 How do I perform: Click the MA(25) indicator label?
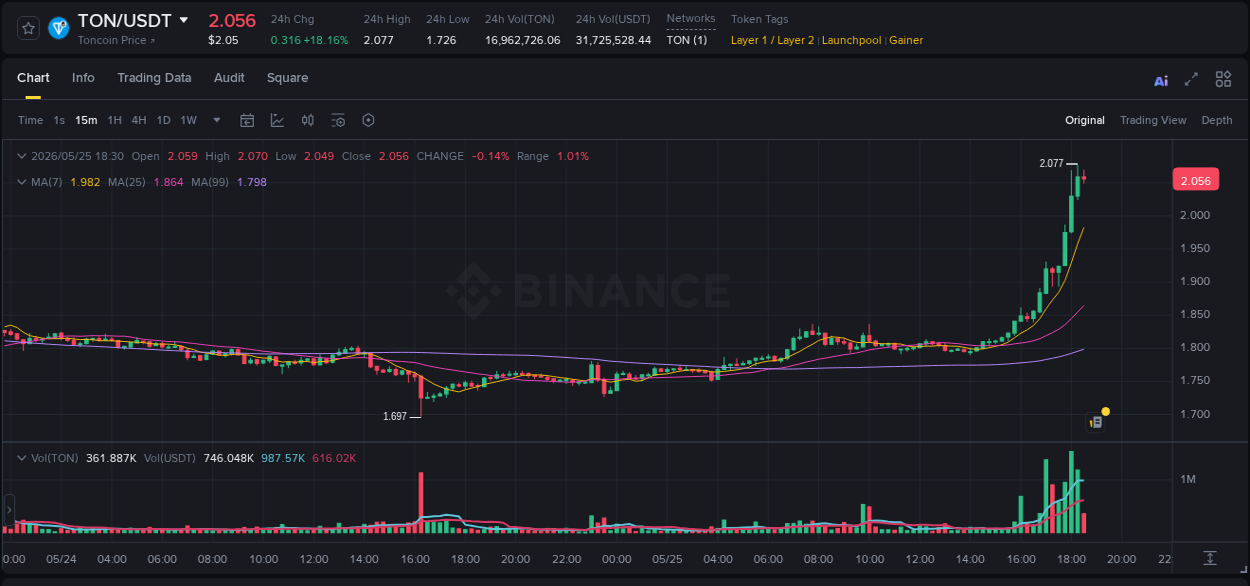point(126,182)
